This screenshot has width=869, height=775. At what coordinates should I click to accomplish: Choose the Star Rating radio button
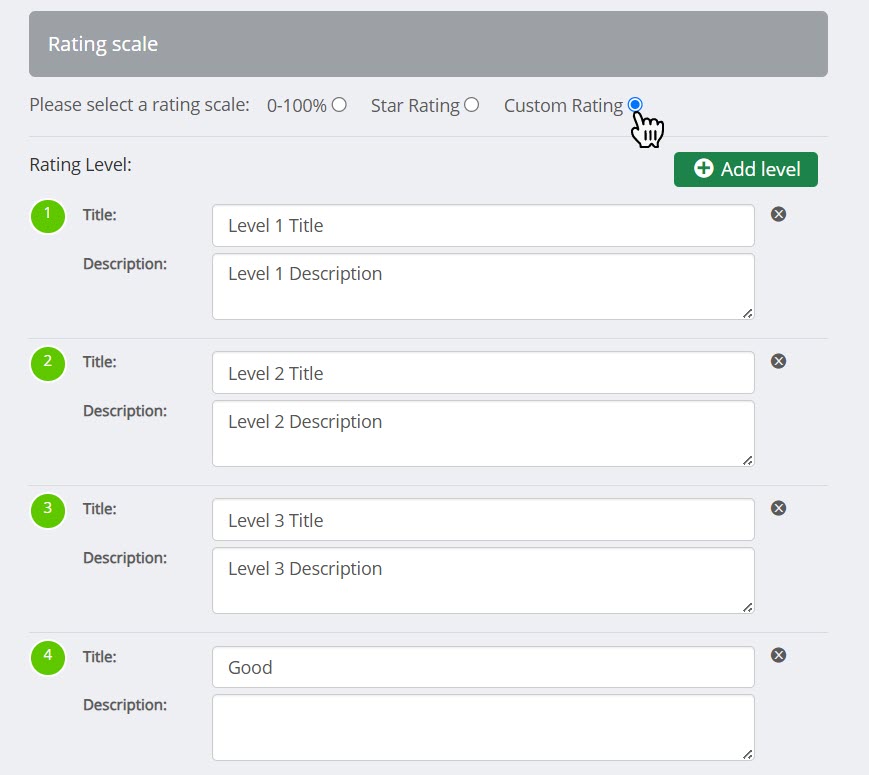click(471, 104)
